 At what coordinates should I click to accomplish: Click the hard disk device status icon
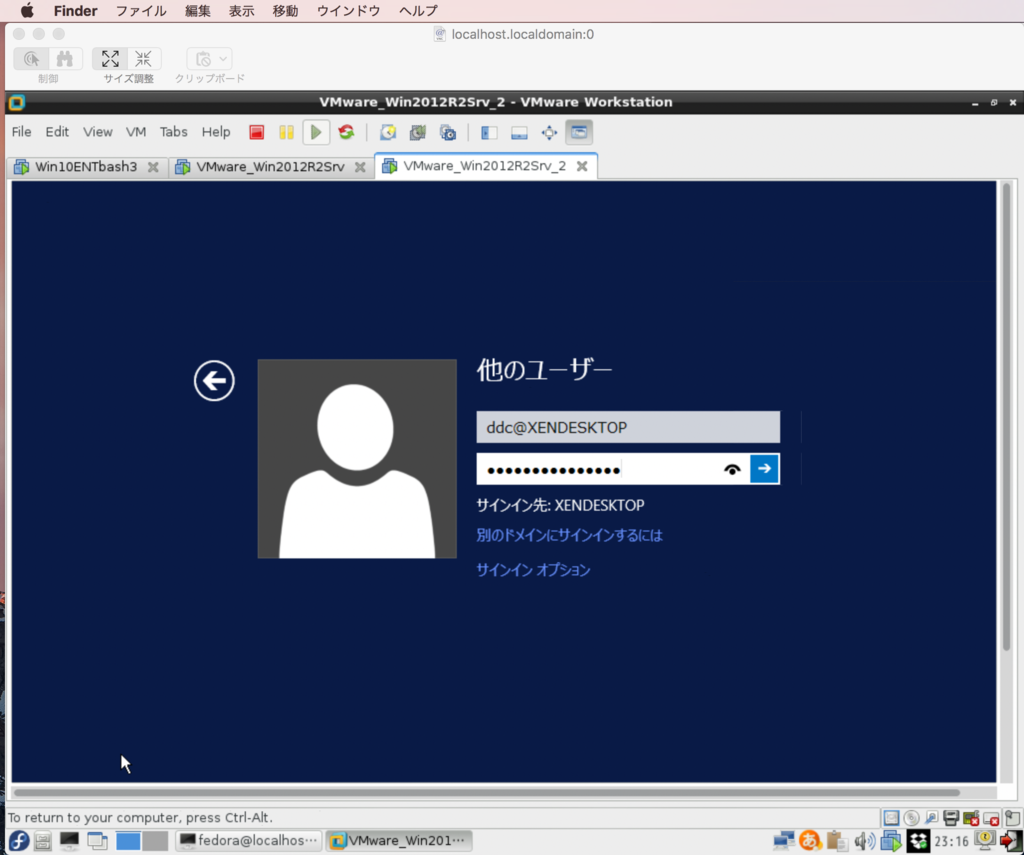891,818
